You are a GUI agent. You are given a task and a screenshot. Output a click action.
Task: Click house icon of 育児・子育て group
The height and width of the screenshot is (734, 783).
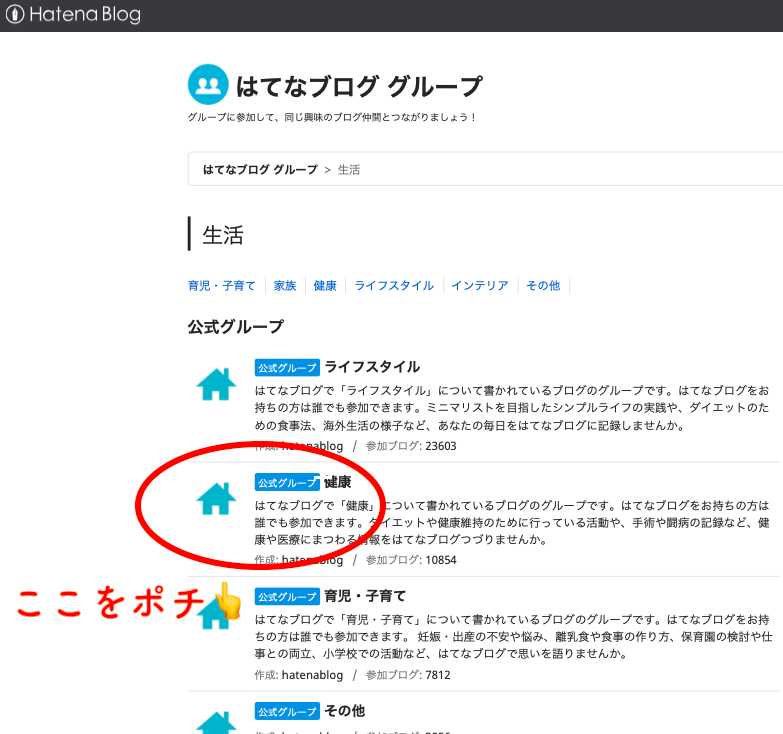216,613
